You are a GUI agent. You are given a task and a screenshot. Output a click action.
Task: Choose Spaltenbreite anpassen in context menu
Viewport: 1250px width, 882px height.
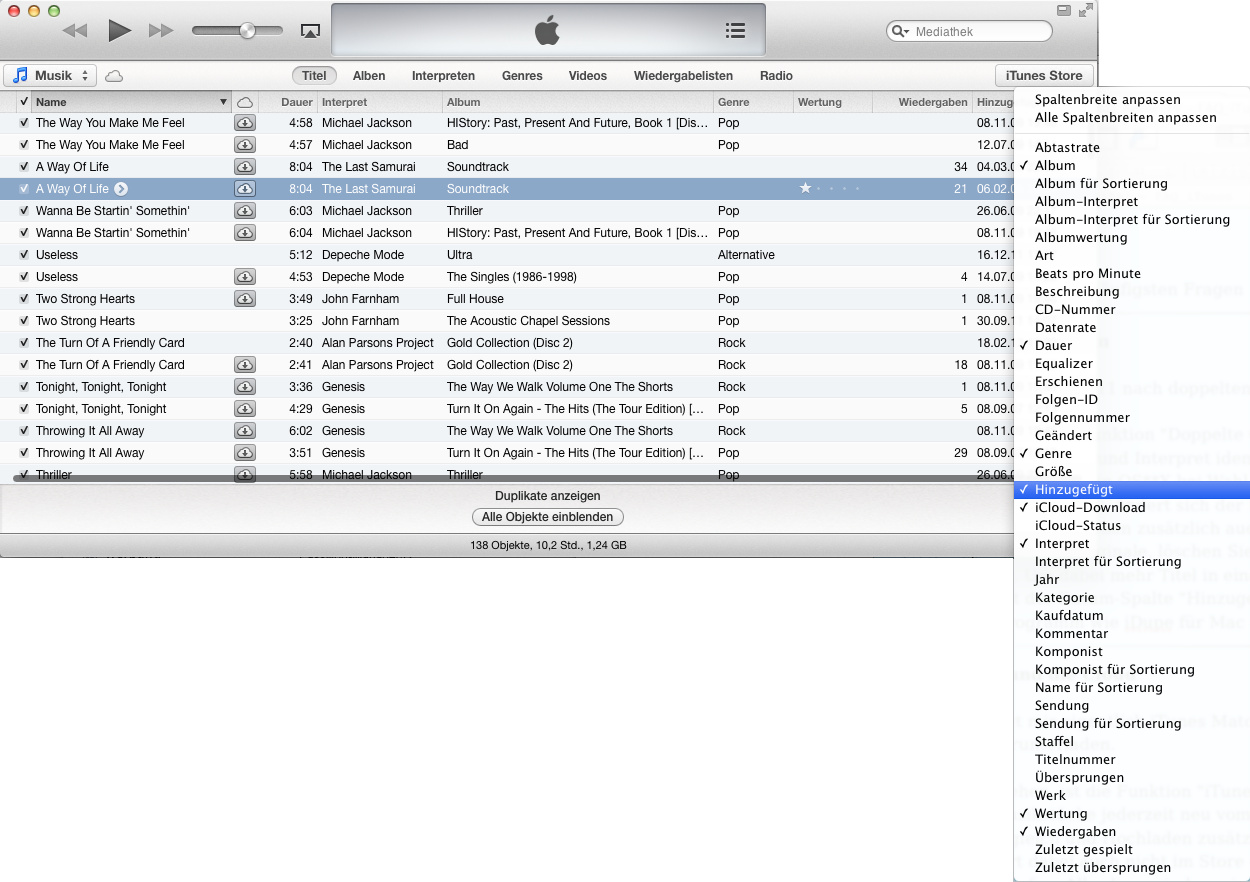point(1132,100)
